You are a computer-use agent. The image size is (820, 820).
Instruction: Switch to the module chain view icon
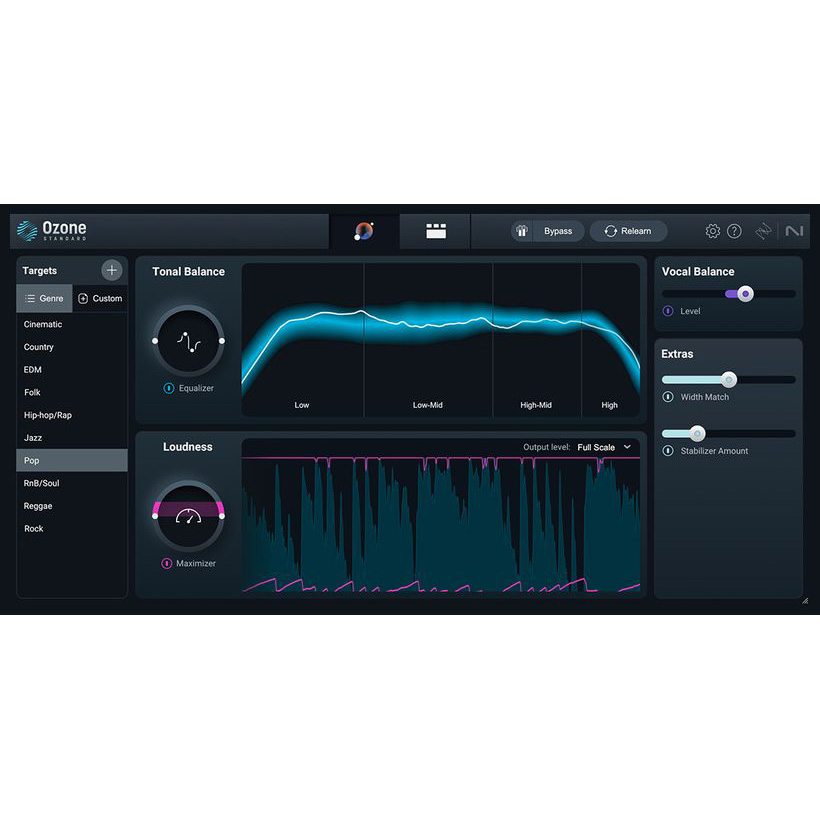pos(436,231)
